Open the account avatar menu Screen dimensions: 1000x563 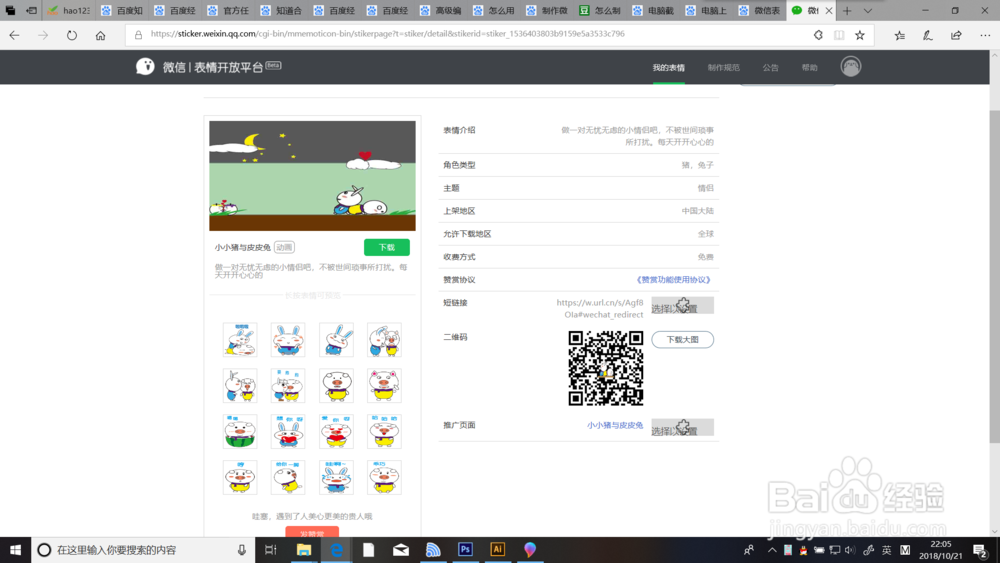[850, 66]
